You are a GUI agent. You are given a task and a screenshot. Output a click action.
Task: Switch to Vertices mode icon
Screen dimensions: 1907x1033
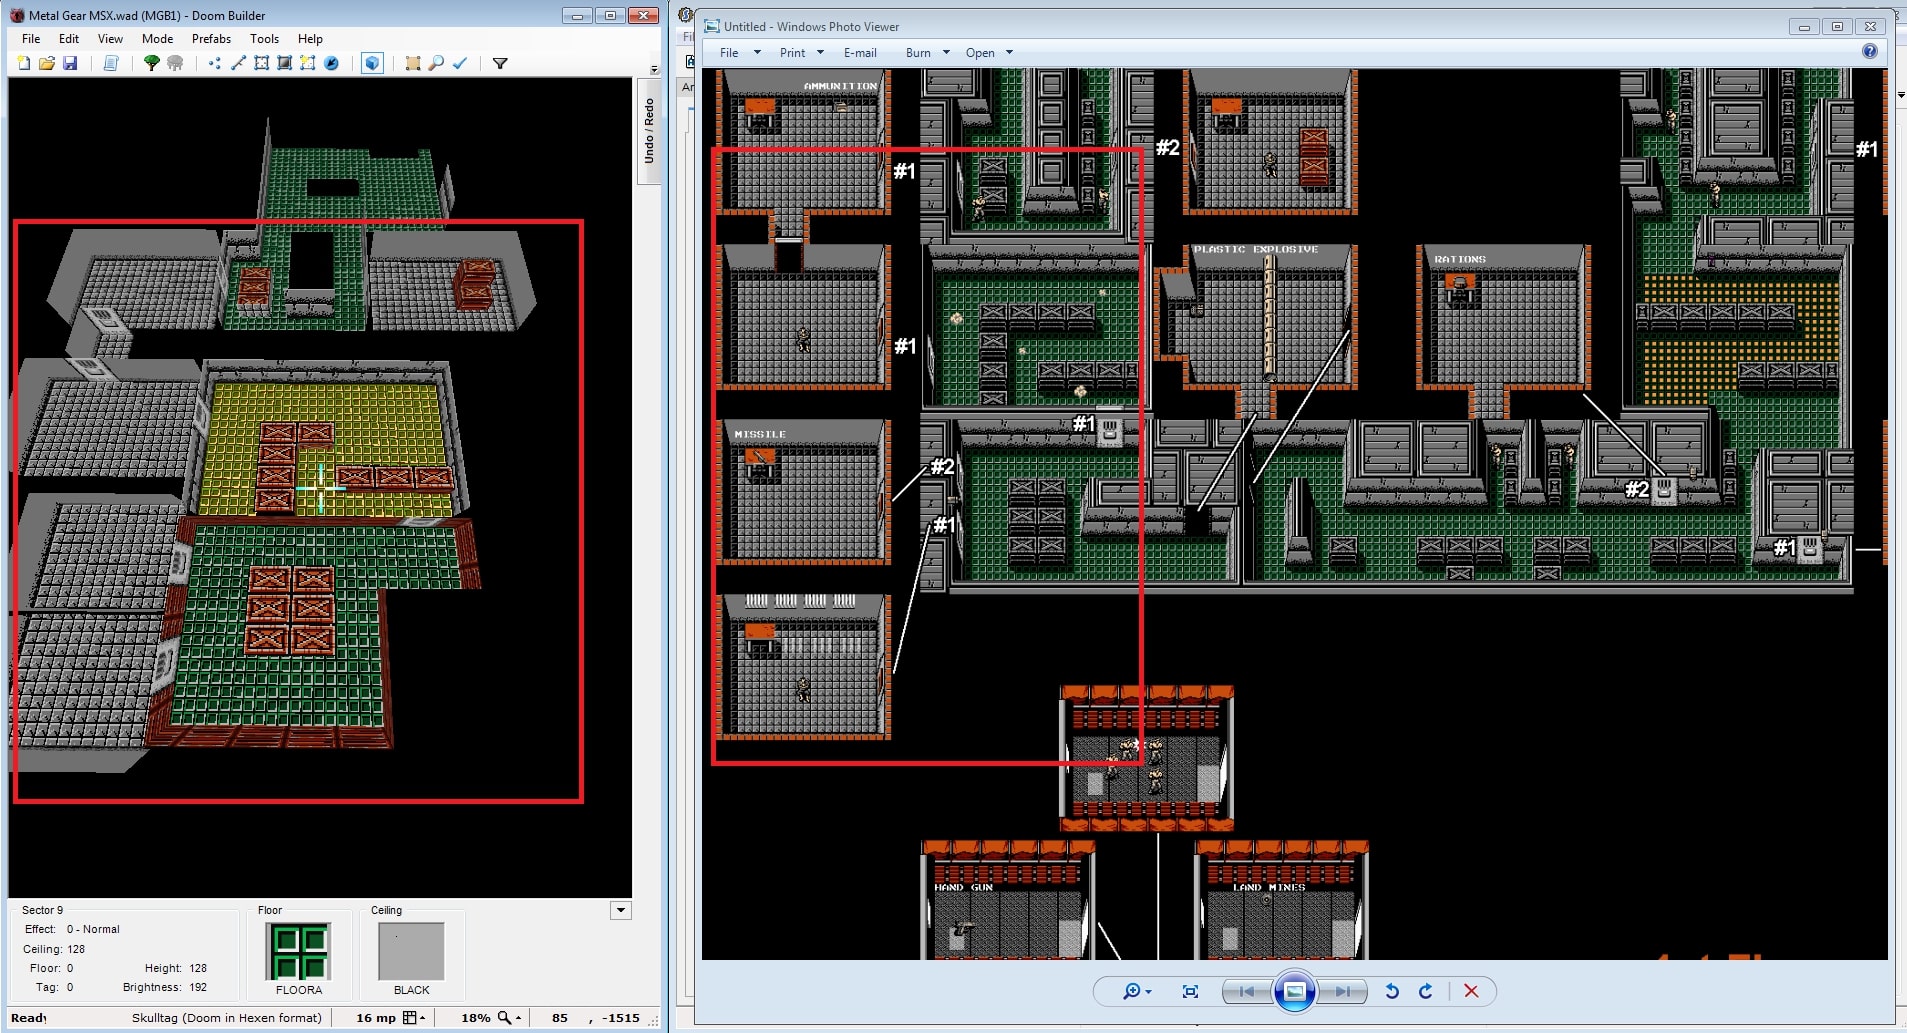pyautogui.click(x=215, y=63)
